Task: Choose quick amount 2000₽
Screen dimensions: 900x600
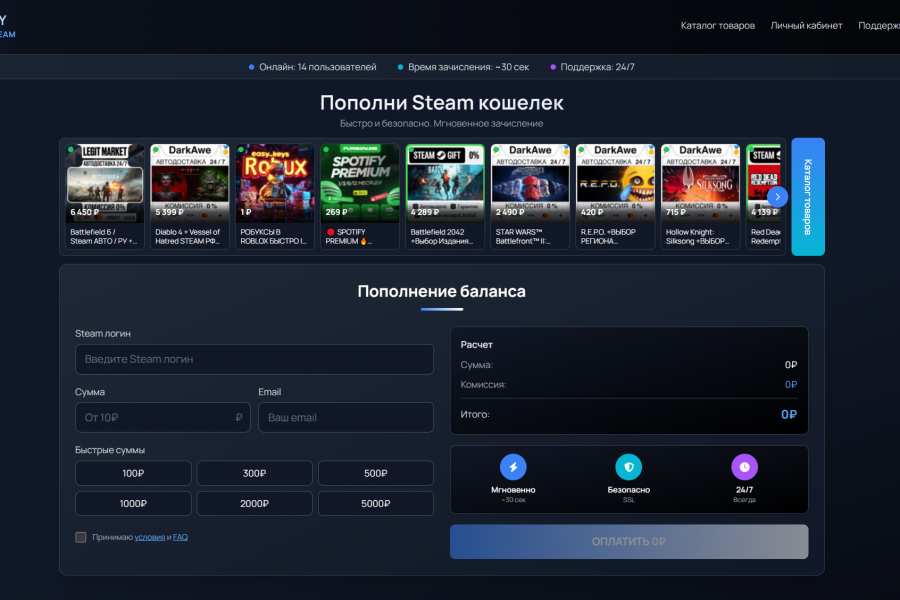Action: [x=254, y=504]
